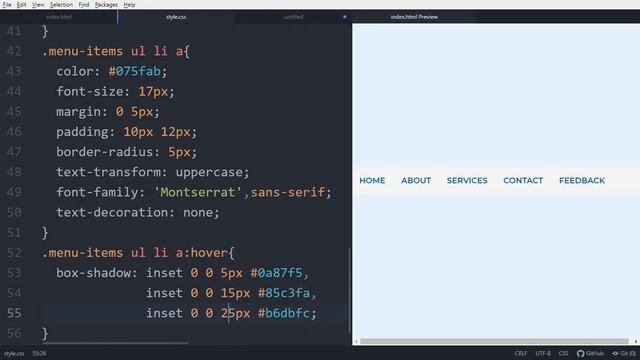Click the #85c3fa color code
The width and height of the screenshot is (640, 360).
284,293
